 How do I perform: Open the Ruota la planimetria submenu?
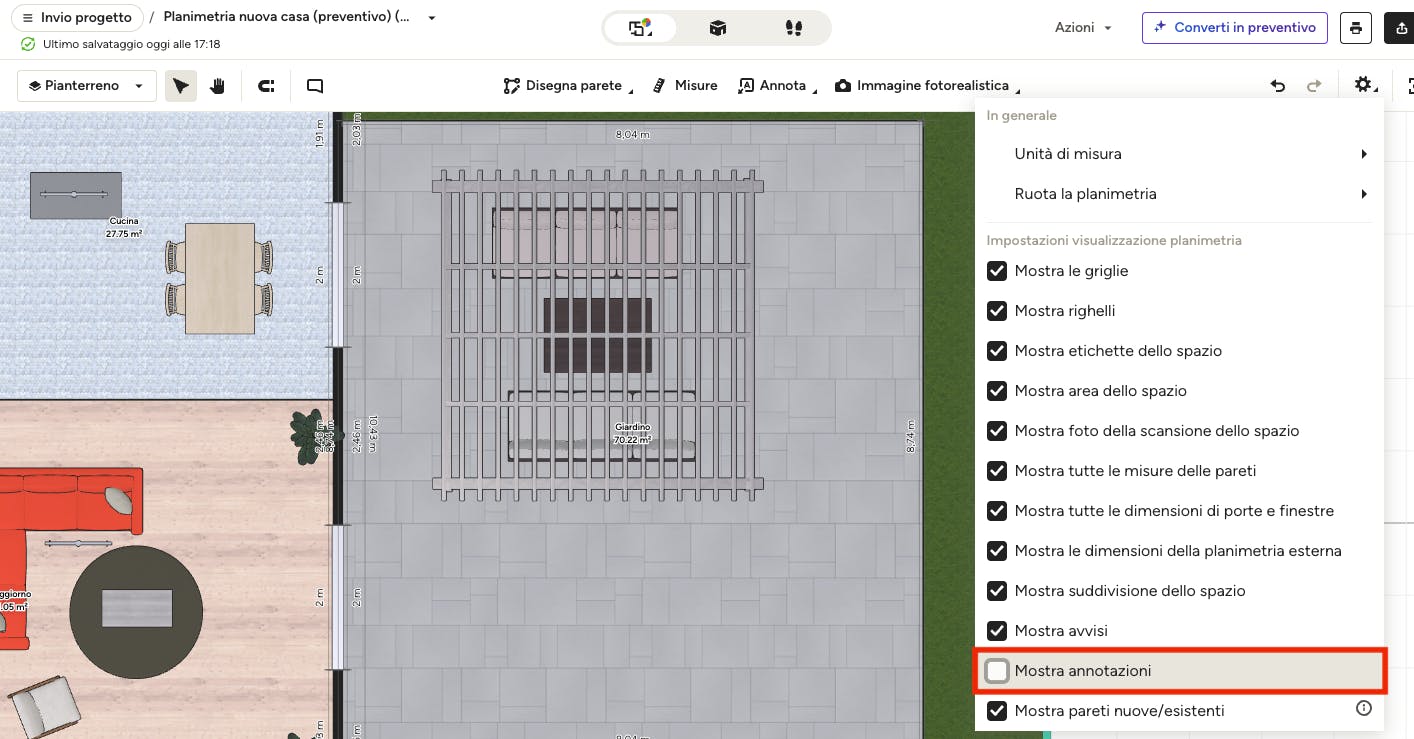[1180, 194]
